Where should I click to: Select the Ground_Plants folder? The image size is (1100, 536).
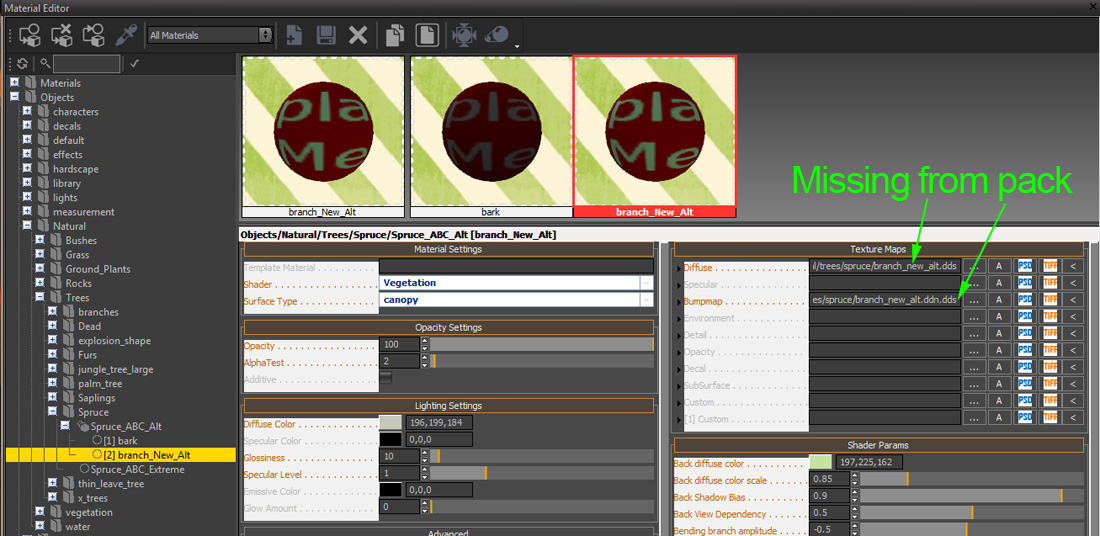[x=98, y=269]
